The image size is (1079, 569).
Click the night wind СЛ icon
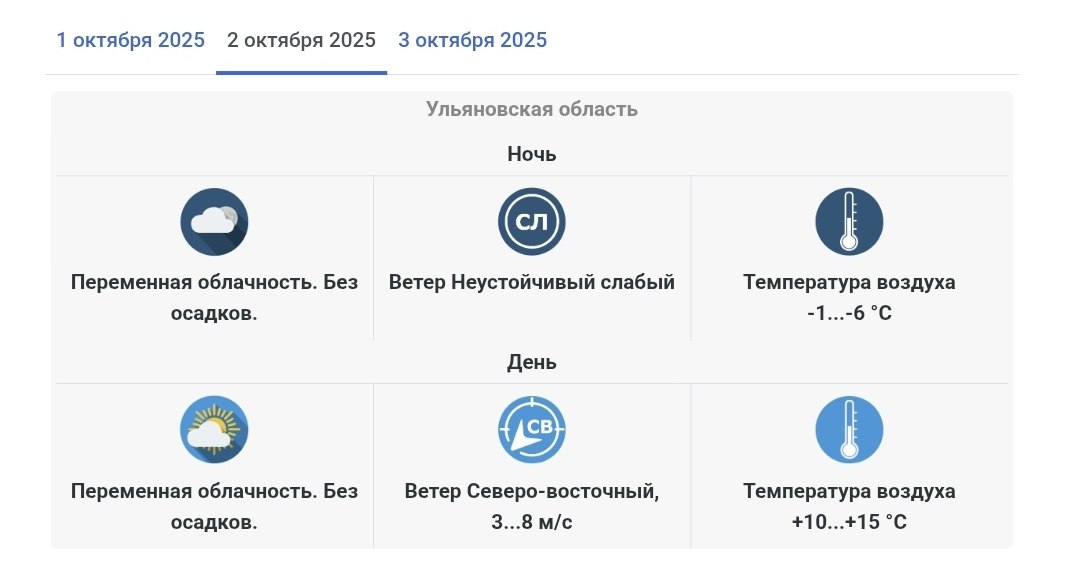tap(532, 222)
